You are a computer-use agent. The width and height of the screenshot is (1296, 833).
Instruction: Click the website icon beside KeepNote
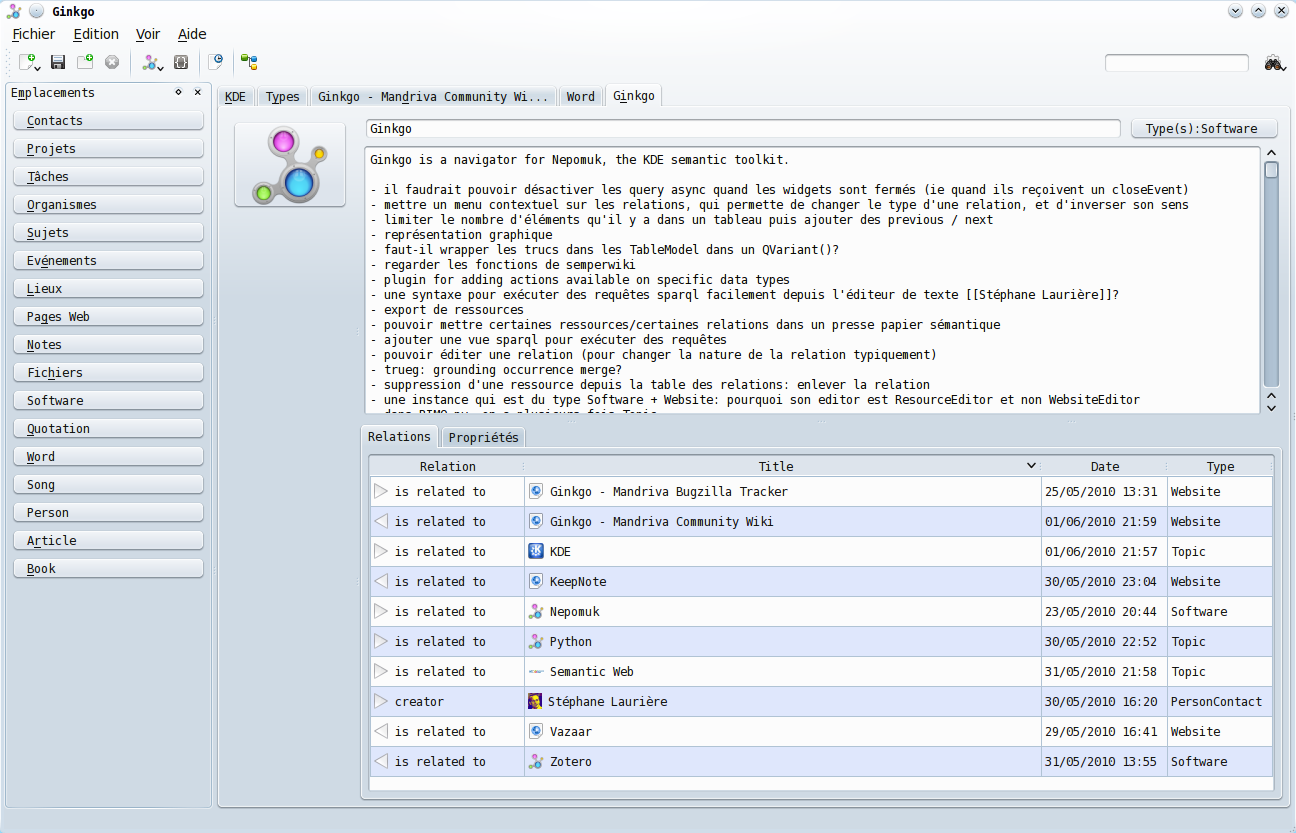[536, 581]
